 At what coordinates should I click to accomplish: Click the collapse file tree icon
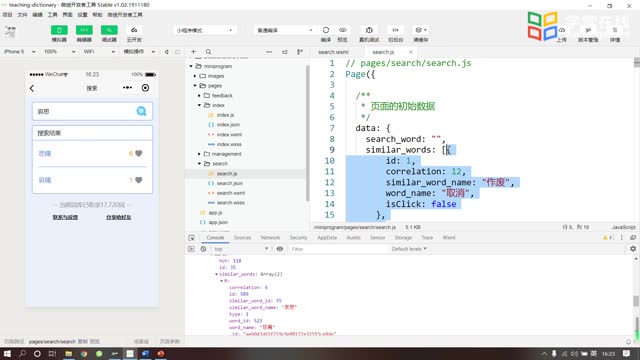coord(300,52)
